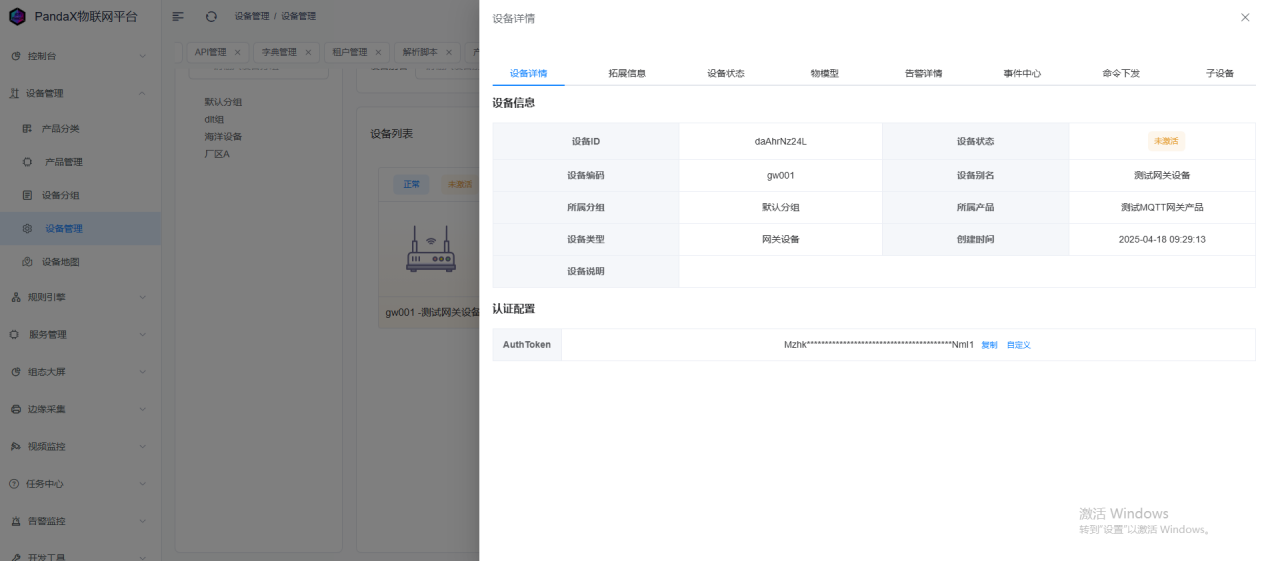The height and width of the screenshot is (561, 1268).
Task: Click the 未激活 status badge in device info
Action: 1166,141
